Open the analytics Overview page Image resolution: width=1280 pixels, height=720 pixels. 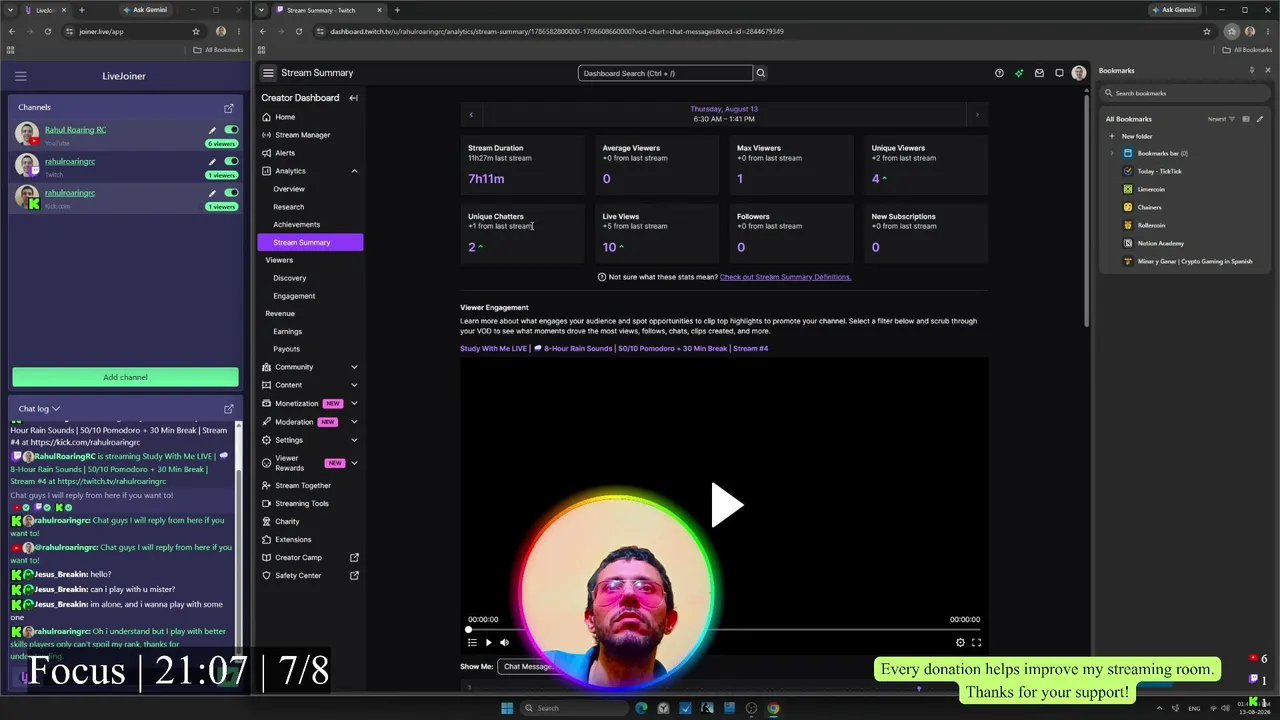289,189
